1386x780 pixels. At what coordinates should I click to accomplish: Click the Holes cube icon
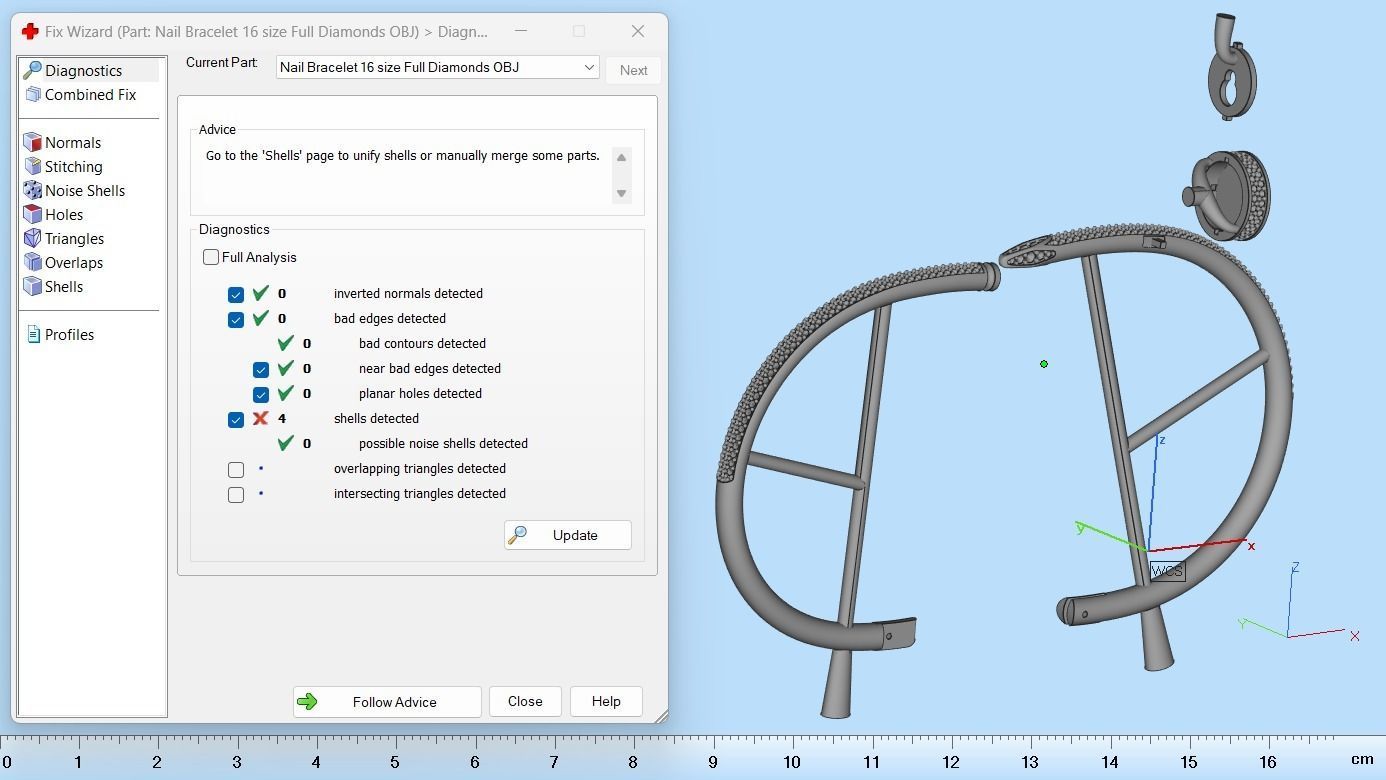[x=32, y=215]
